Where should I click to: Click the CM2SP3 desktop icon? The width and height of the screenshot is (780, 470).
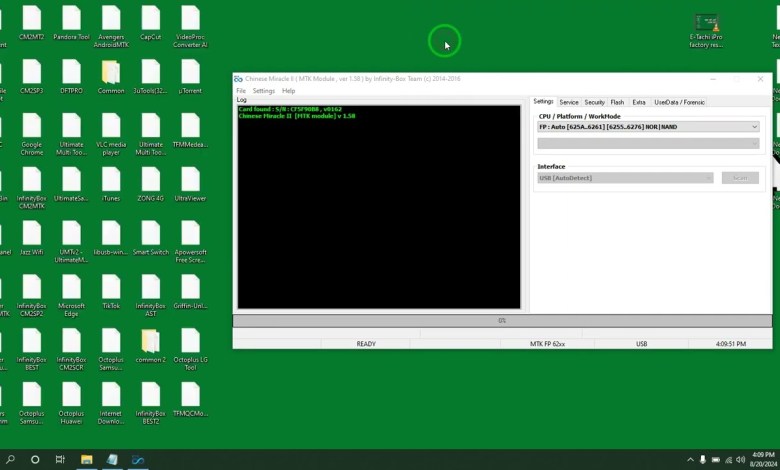point(32,77)
